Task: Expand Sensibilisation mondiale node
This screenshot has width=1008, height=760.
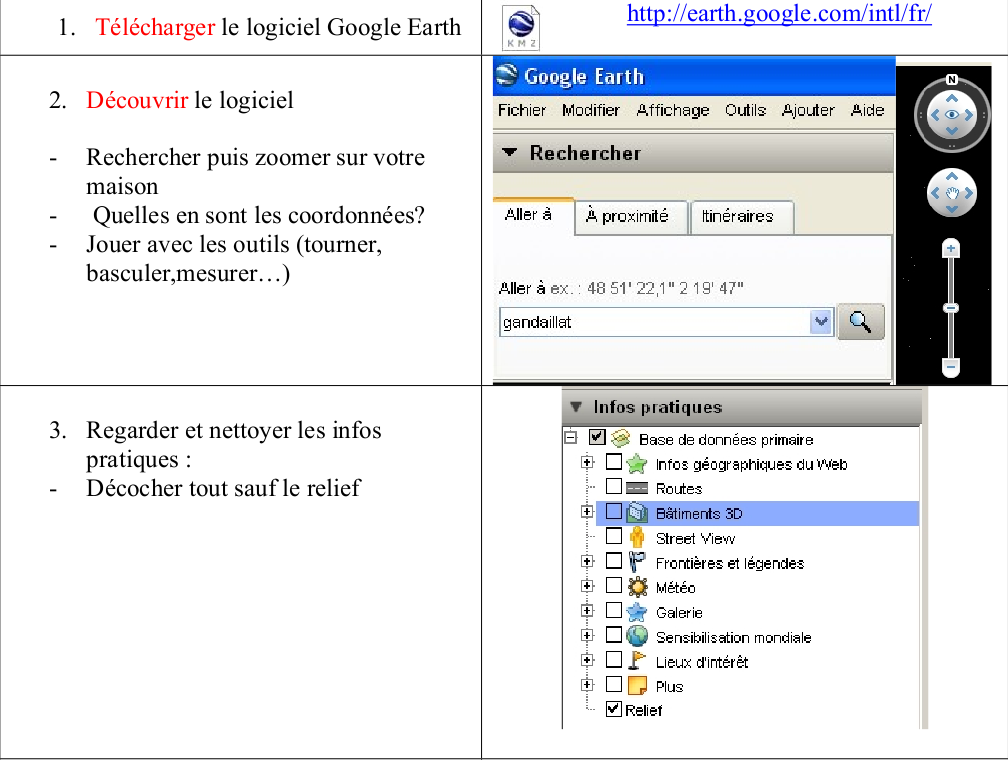Action: [x=587, y=635]
